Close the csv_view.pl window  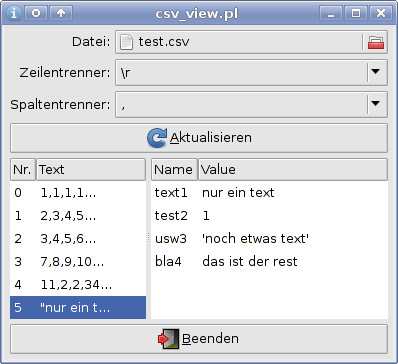tap(381, 13)
